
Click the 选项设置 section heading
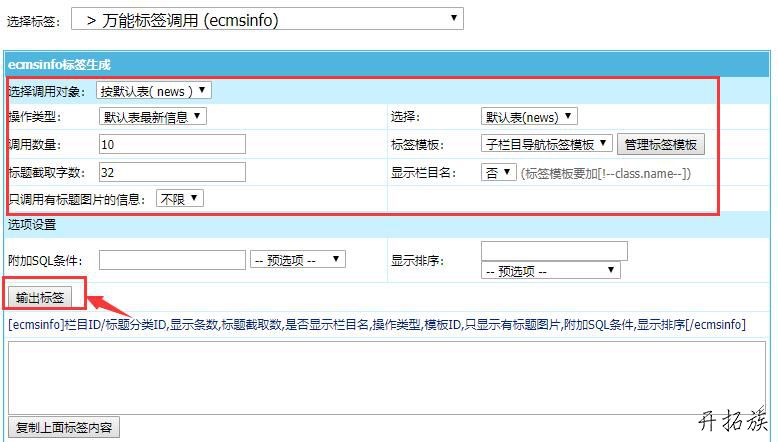[x=32, y=224]
